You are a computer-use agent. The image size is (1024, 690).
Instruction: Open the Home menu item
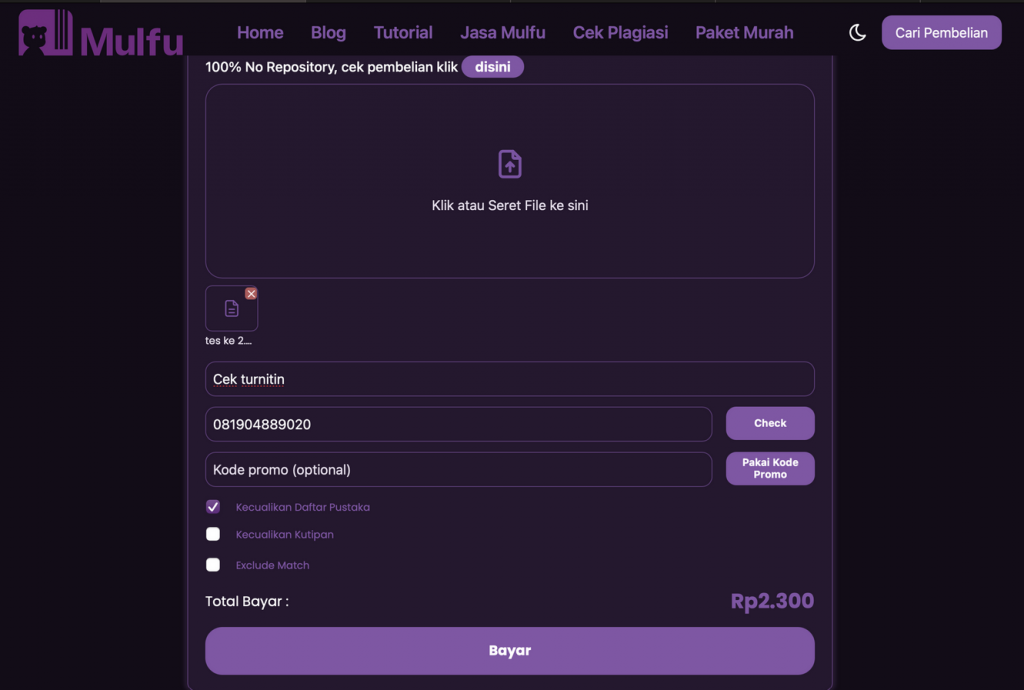260,33
